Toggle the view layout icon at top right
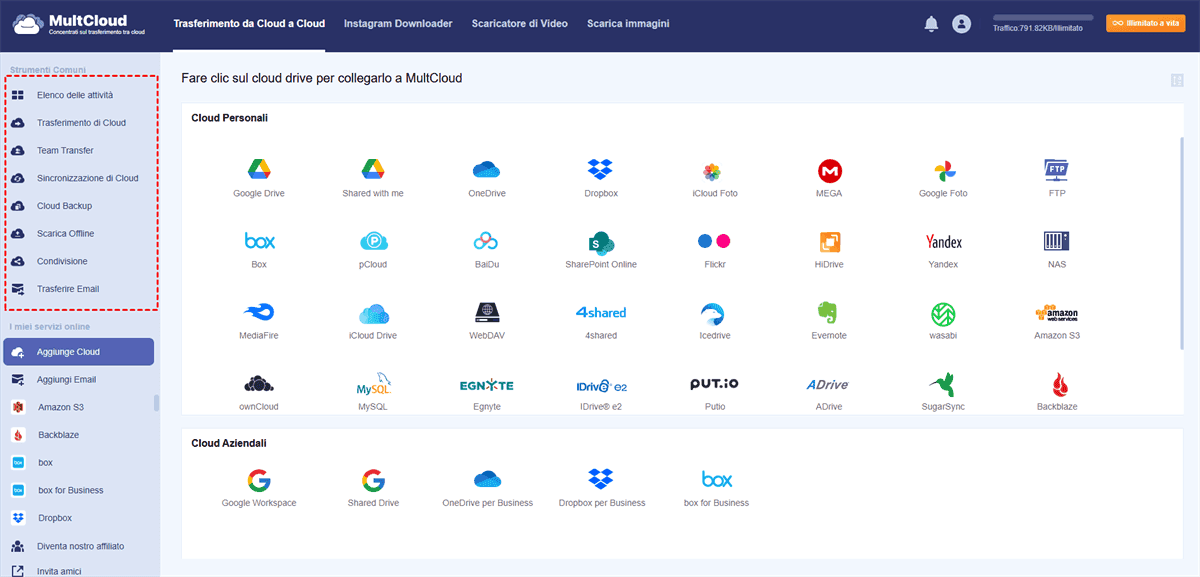1200x577 pixels. (1176, 81)
